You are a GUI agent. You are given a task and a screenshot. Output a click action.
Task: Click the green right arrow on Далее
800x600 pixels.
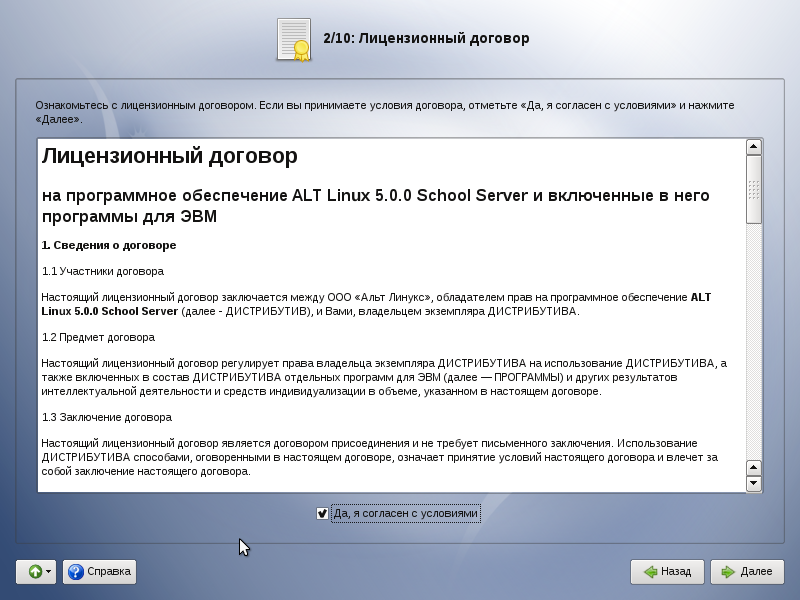(727, 572)
